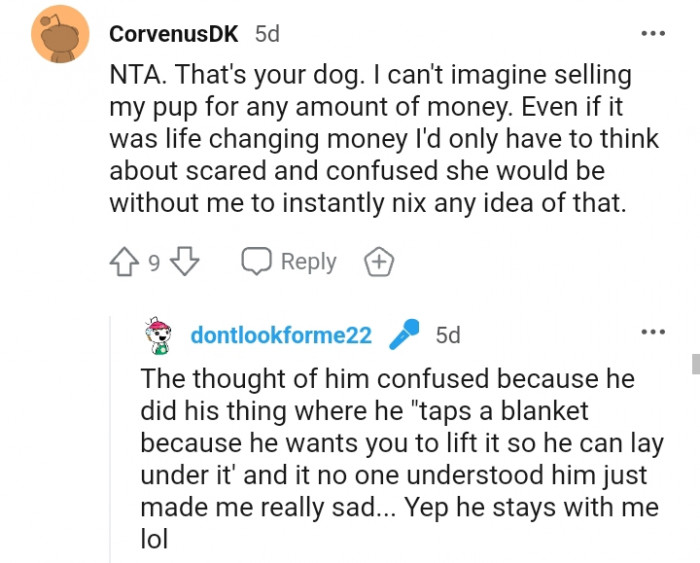Click the gray scrollbar thumb on right edge
Image resolution: width=700 pixels, height=563 pixels.
694,361
